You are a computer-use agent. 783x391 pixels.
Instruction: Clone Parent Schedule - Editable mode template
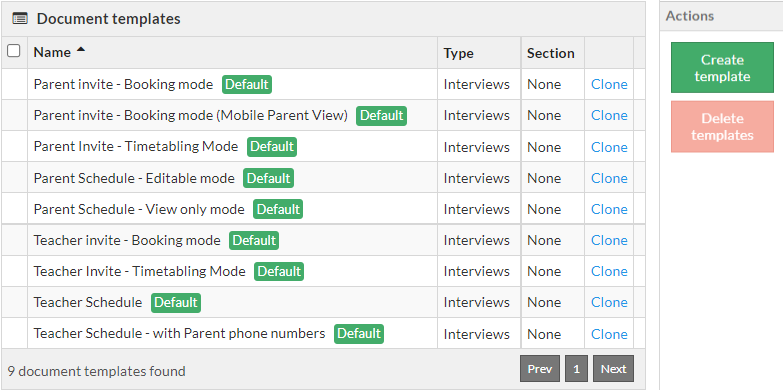609,178
